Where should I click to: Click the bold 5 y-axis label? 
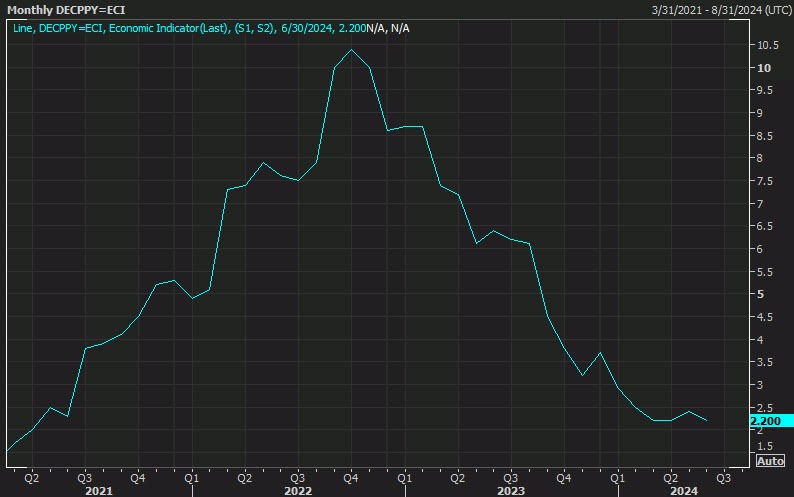761,294
